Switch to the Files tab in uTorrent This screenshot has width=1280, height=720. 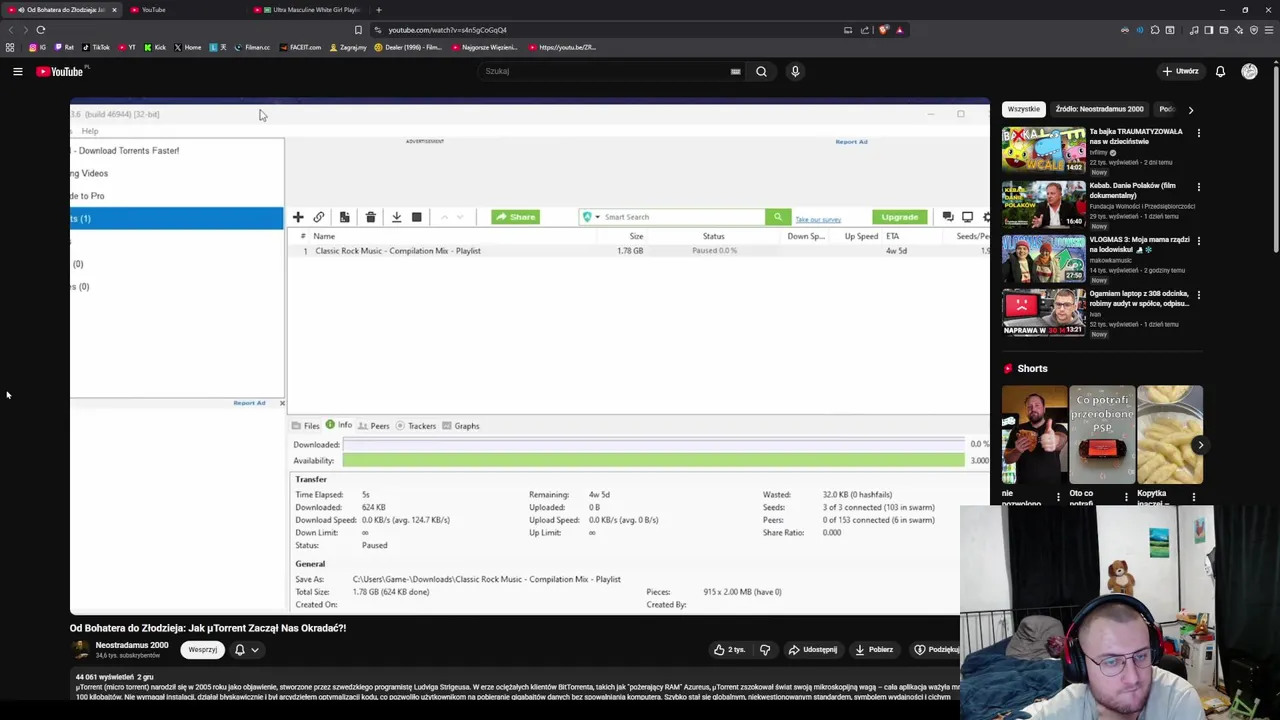(306, 426)
